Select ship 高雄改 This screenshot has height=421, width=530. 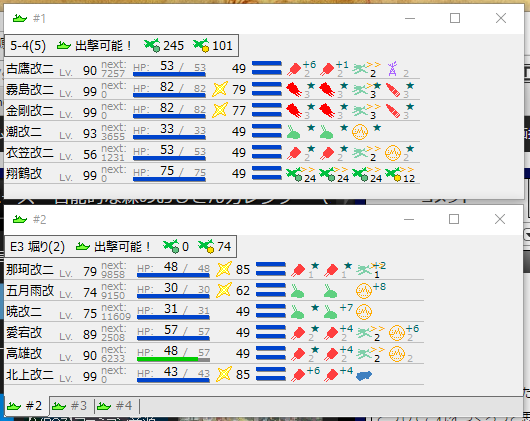pos(24,353)
